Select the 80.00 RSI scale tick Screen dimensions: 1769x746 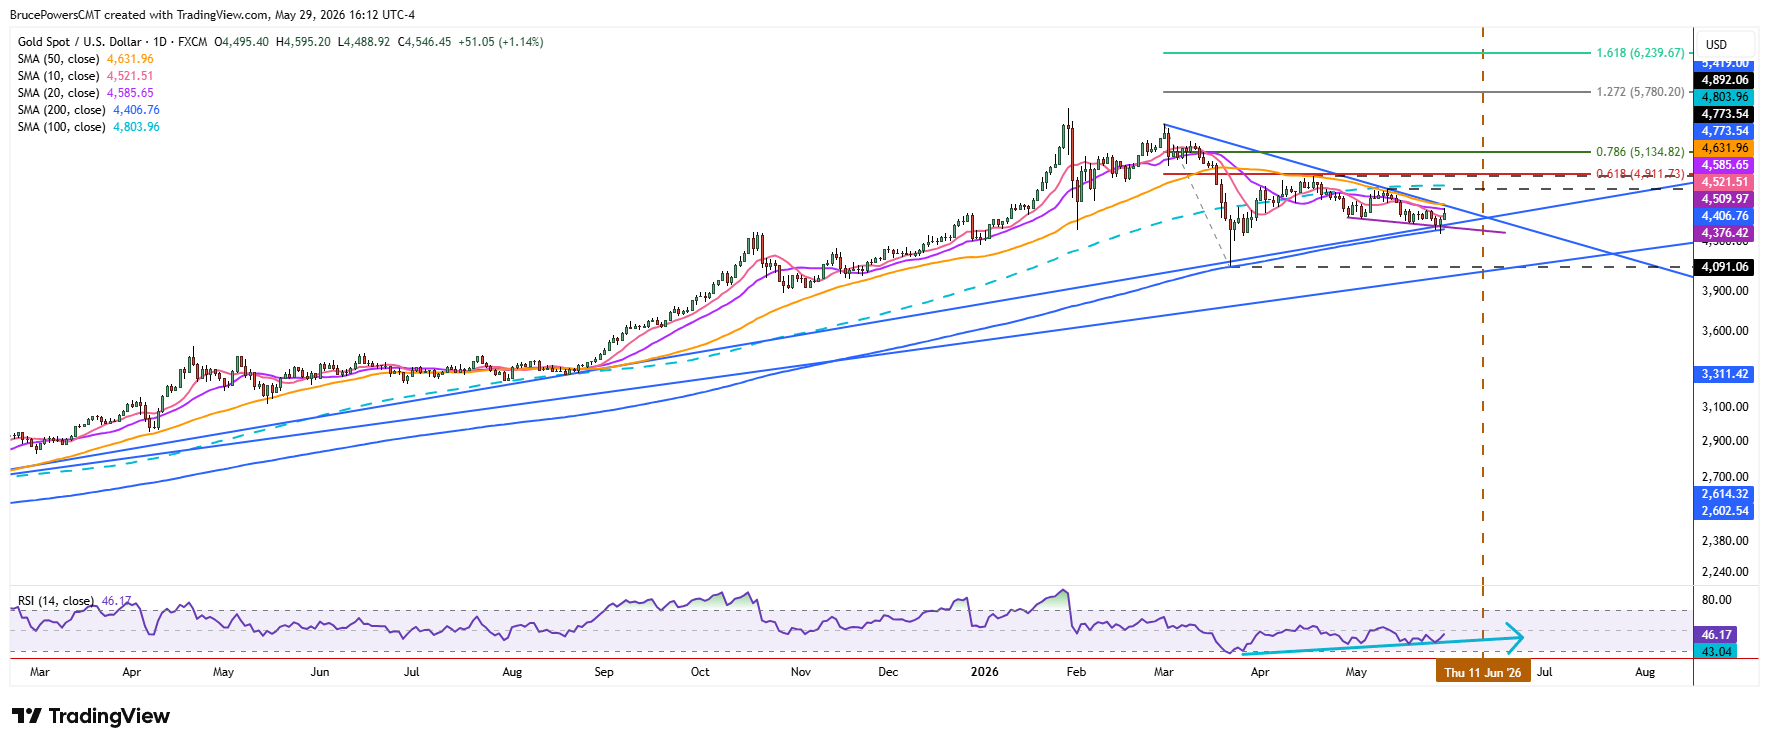(x=1717, y=600)
